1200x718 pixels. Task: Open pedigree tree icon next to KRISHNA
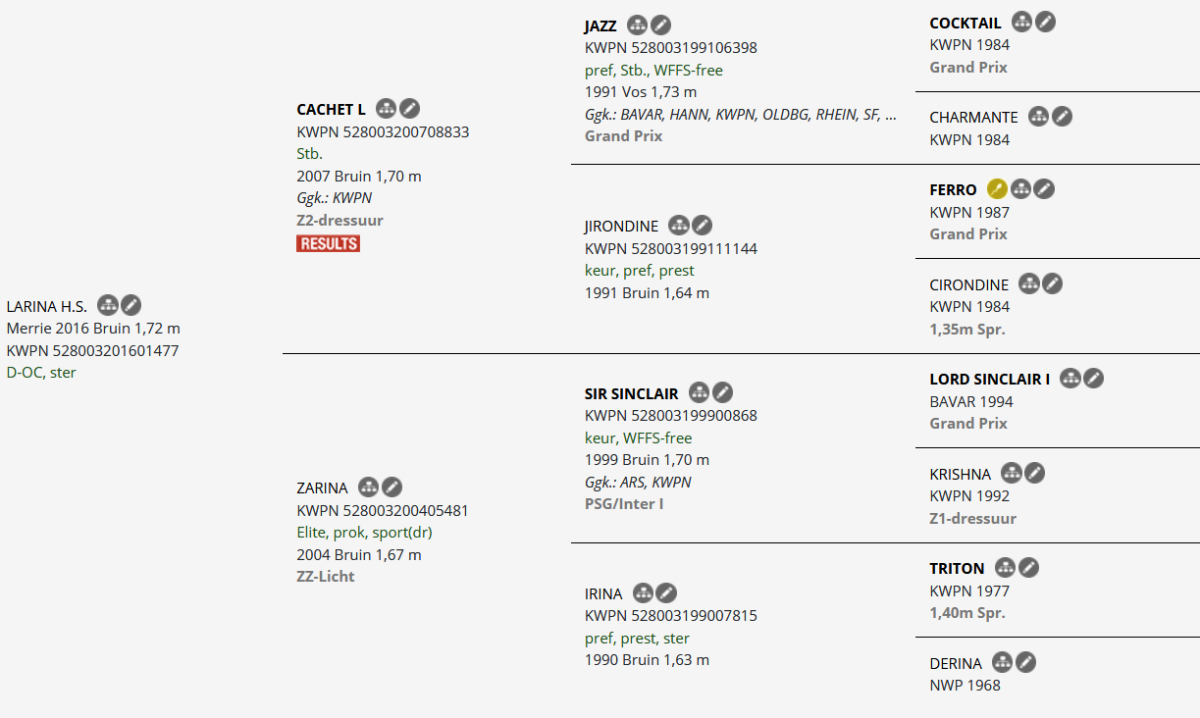coord(1012,473)
